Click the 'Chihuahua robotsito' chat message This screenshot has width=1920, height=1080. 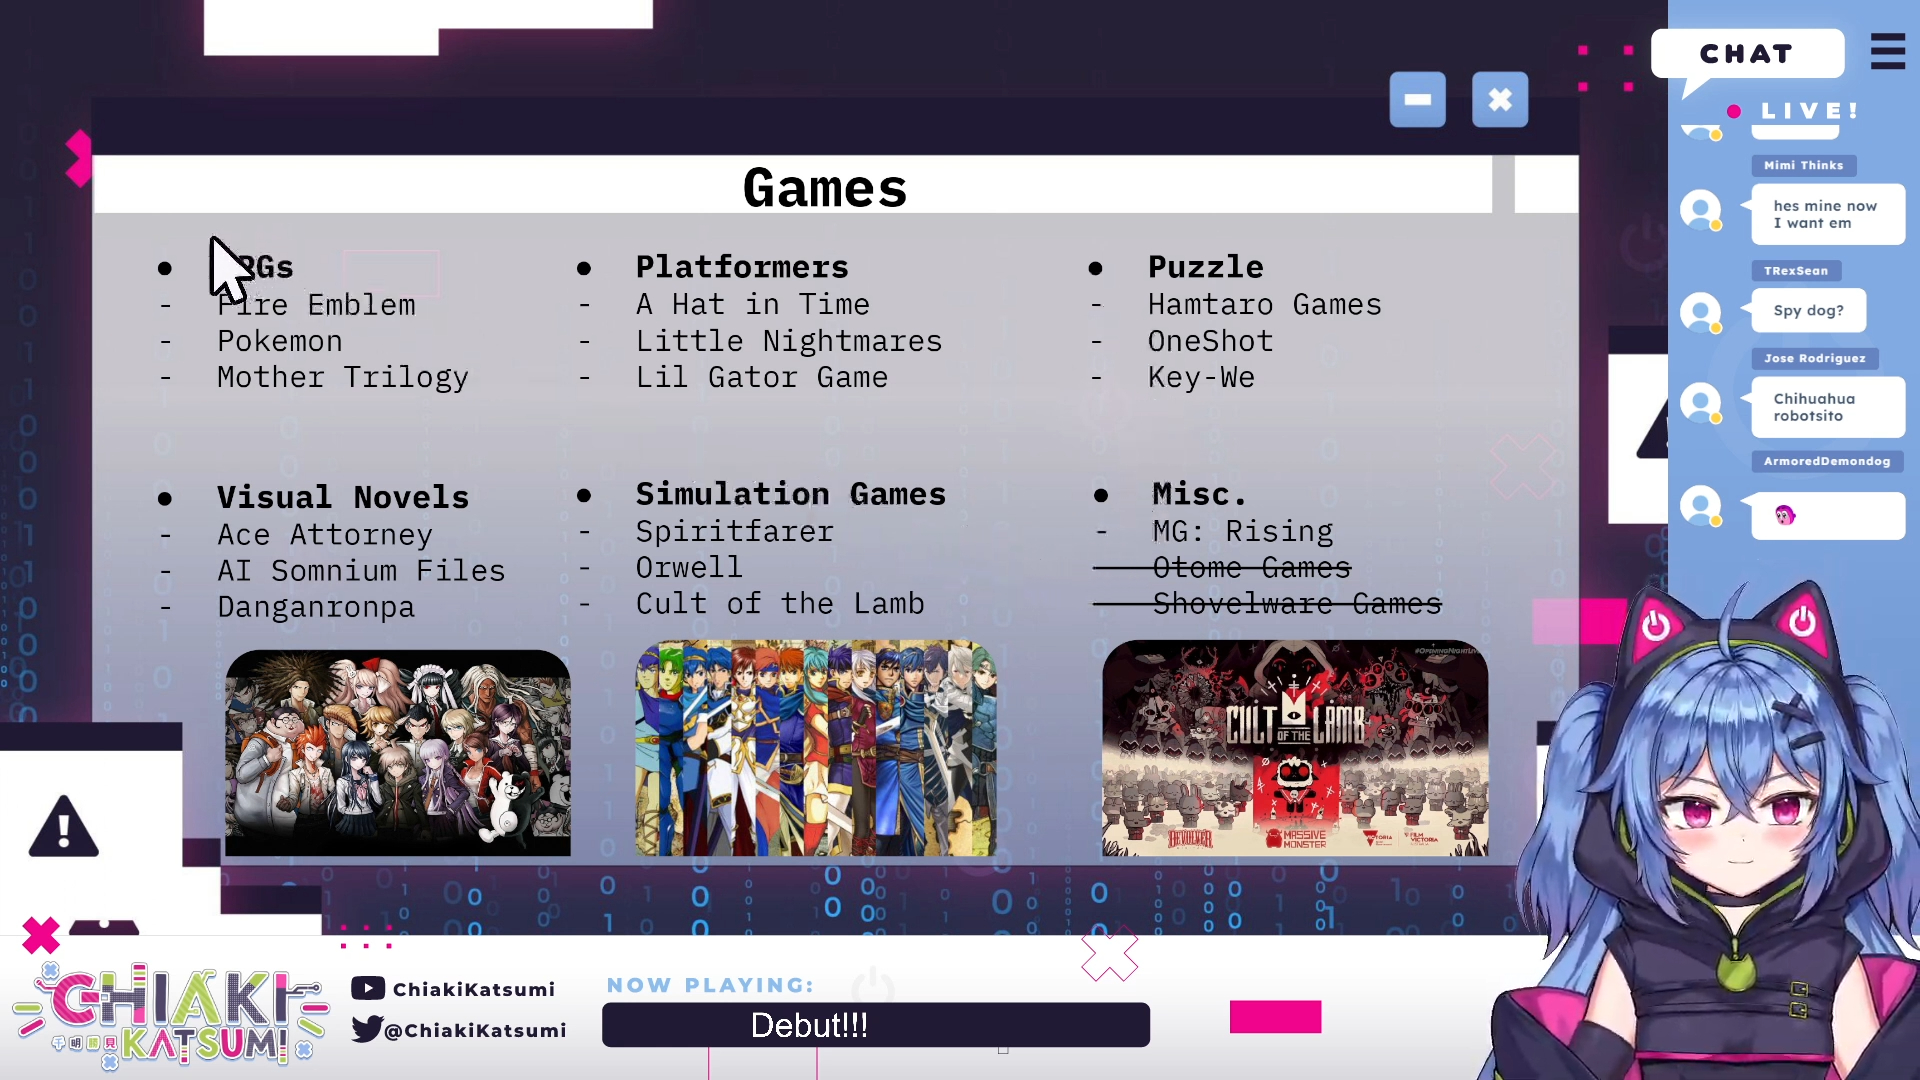pos(1826,407)
